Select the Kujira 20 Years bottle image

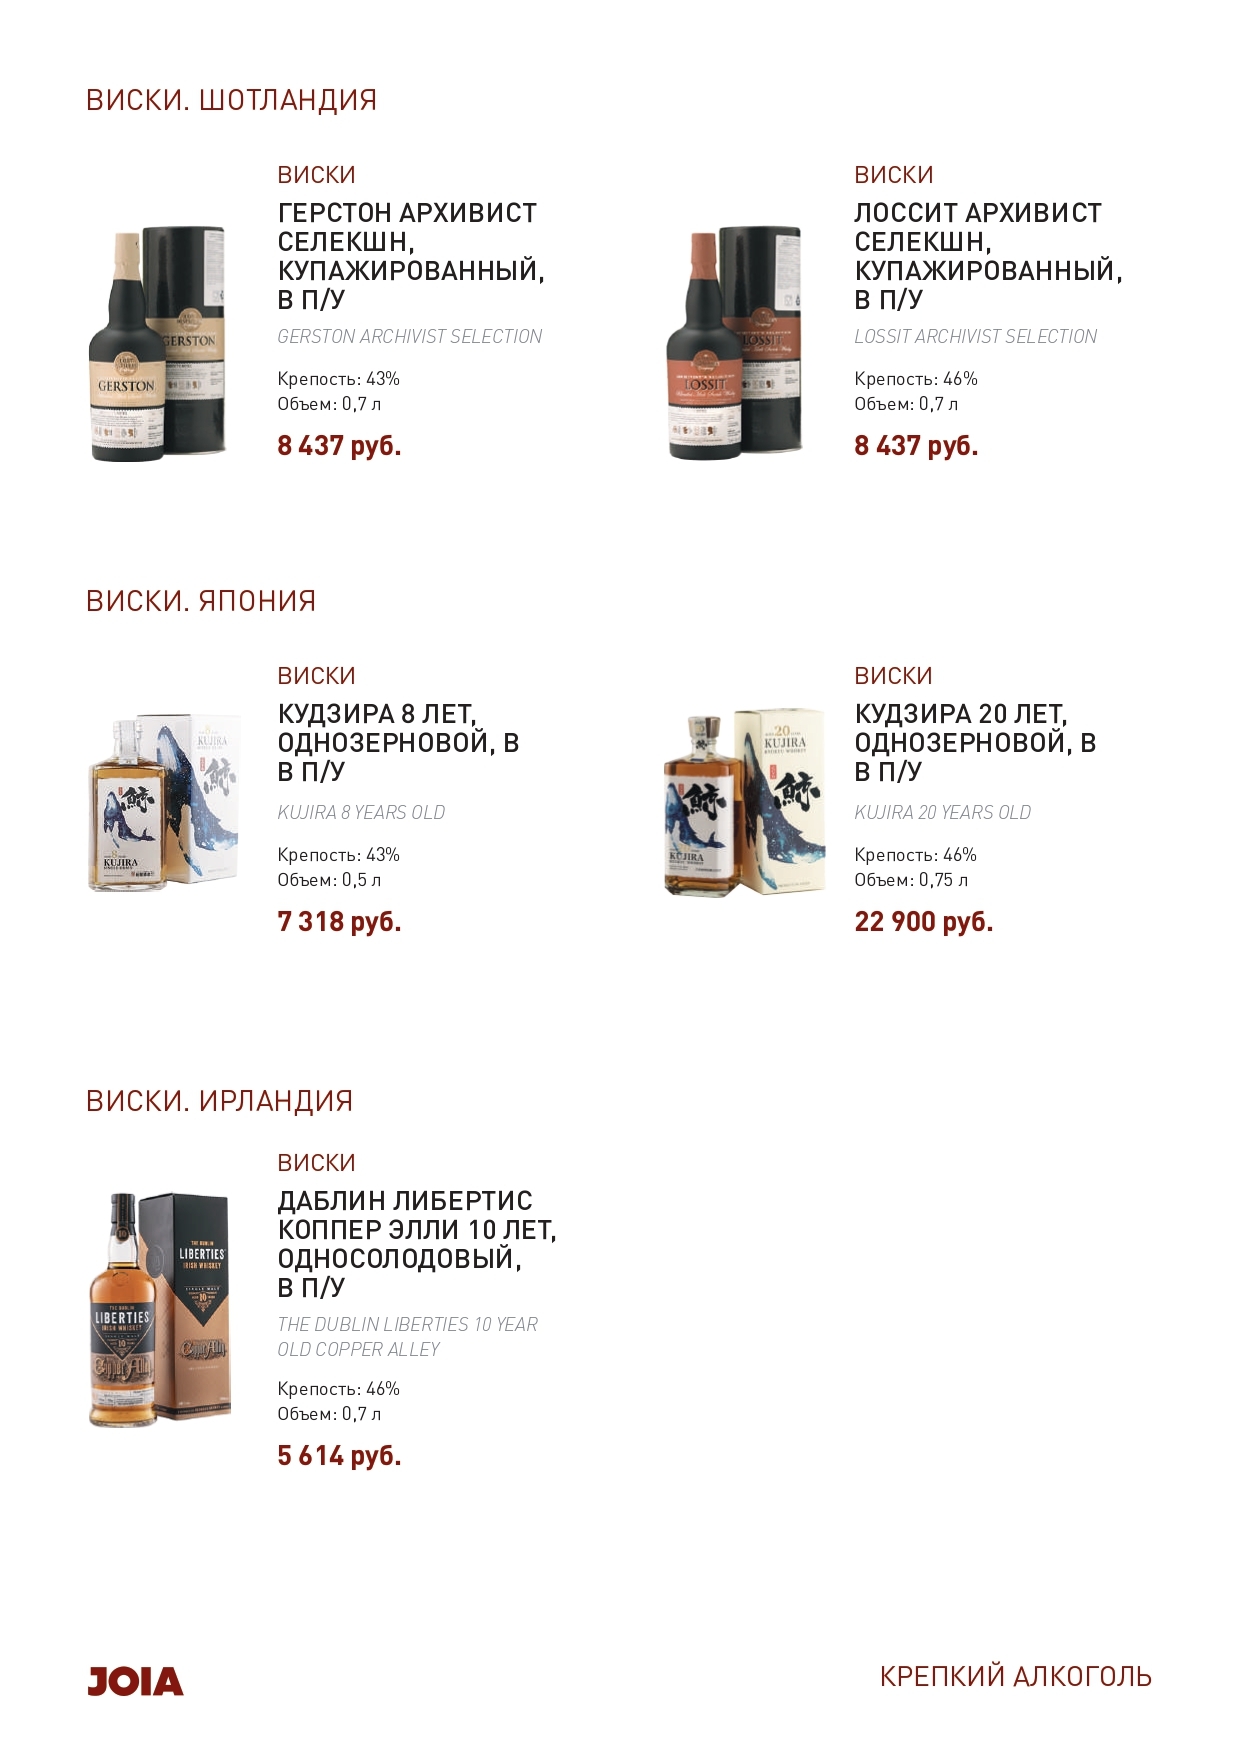coord(745,803)
